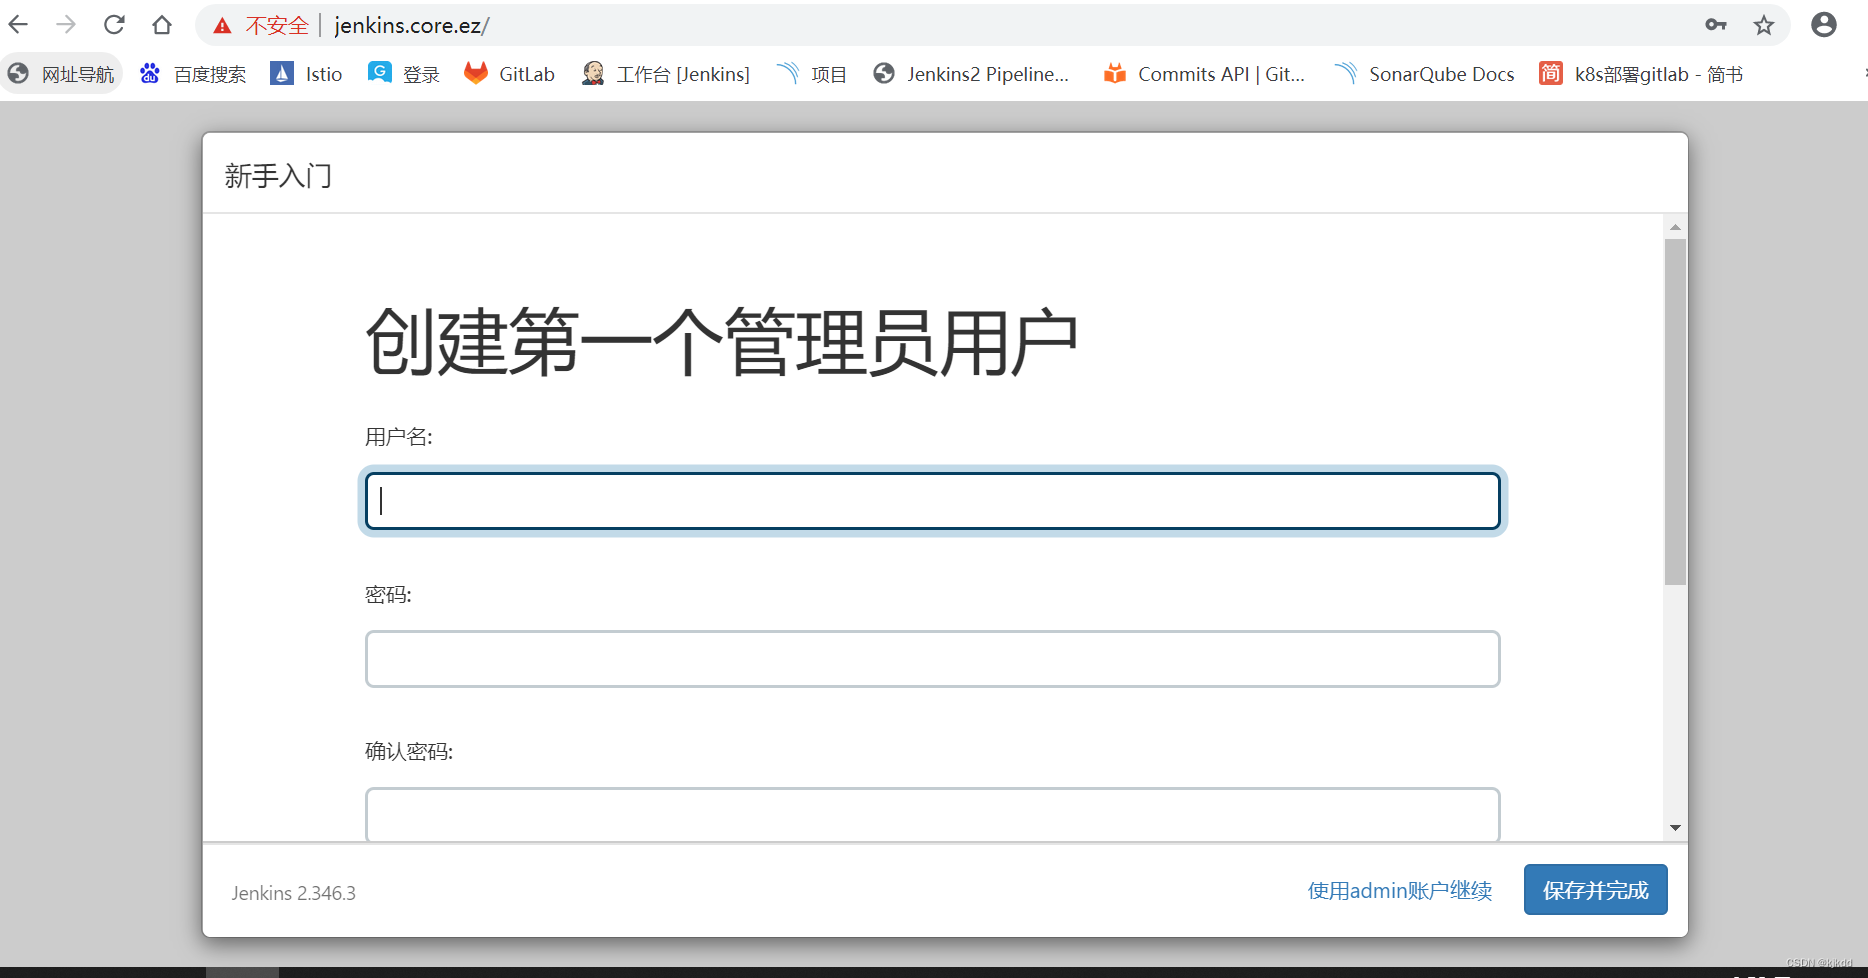Open the 登录 bookmark
The height and width of the screenshot is (978, 1868).
coord(404,74)
